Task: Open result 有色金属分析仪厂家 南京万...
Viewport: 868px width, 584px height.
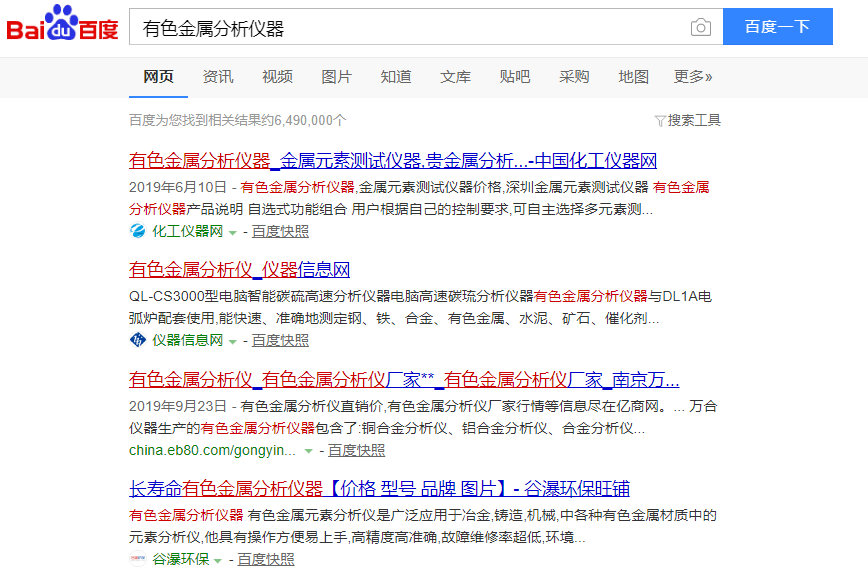Action: point(404,380)
